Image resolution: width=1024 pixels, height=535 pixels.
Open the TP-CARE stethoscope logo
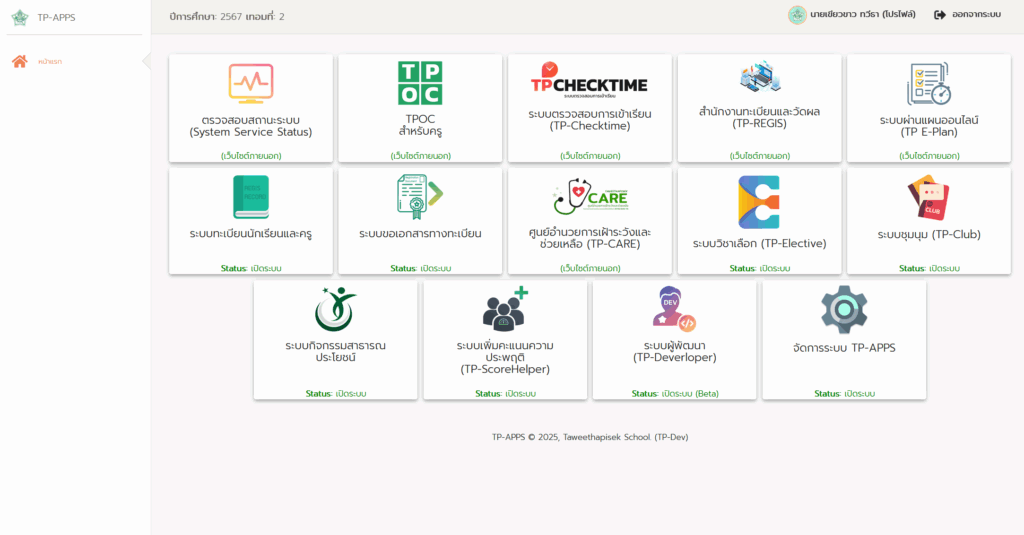[x=590, y=197]
